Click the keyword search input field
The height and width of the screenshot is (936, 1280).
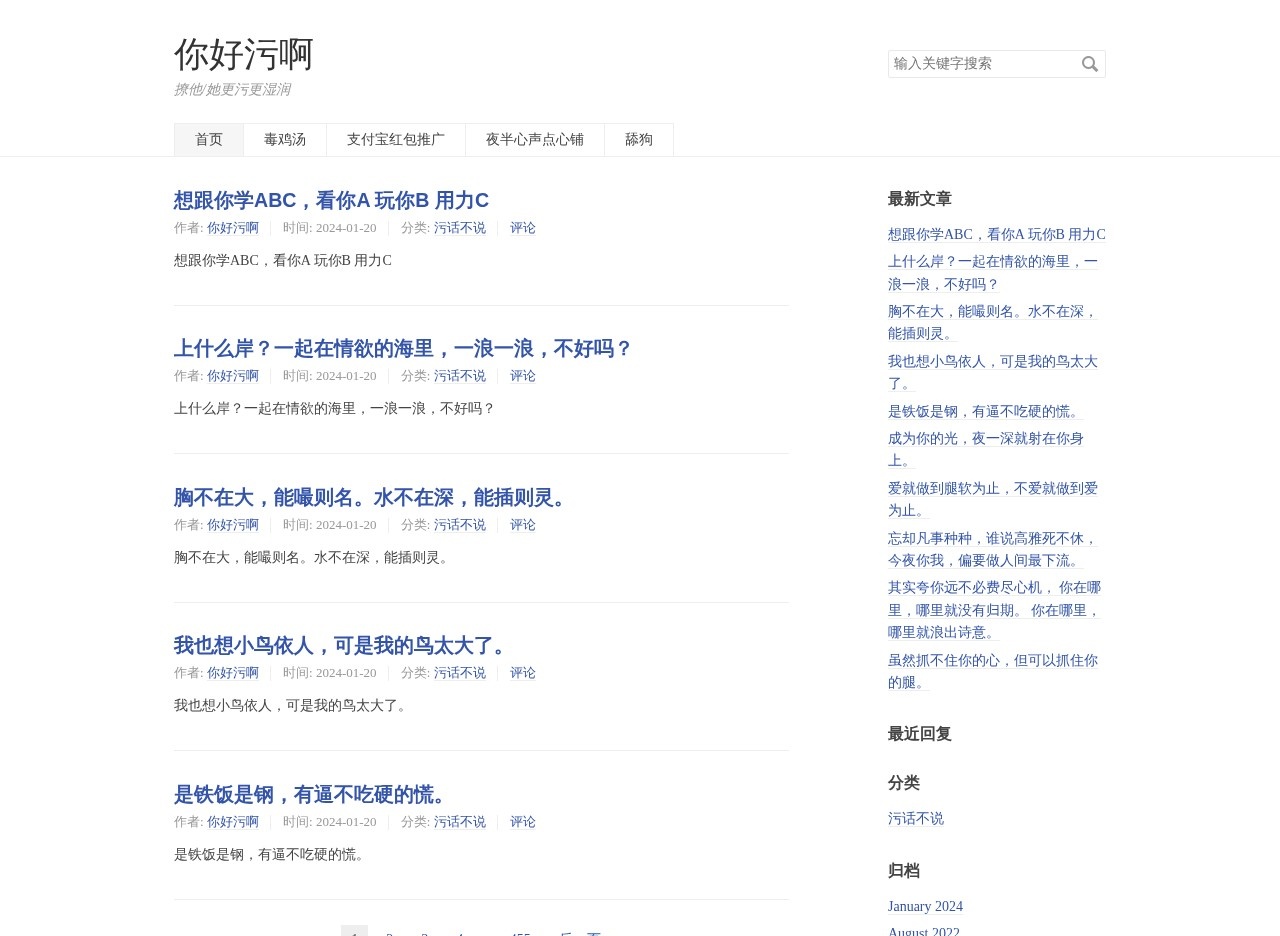coord(980,64)
